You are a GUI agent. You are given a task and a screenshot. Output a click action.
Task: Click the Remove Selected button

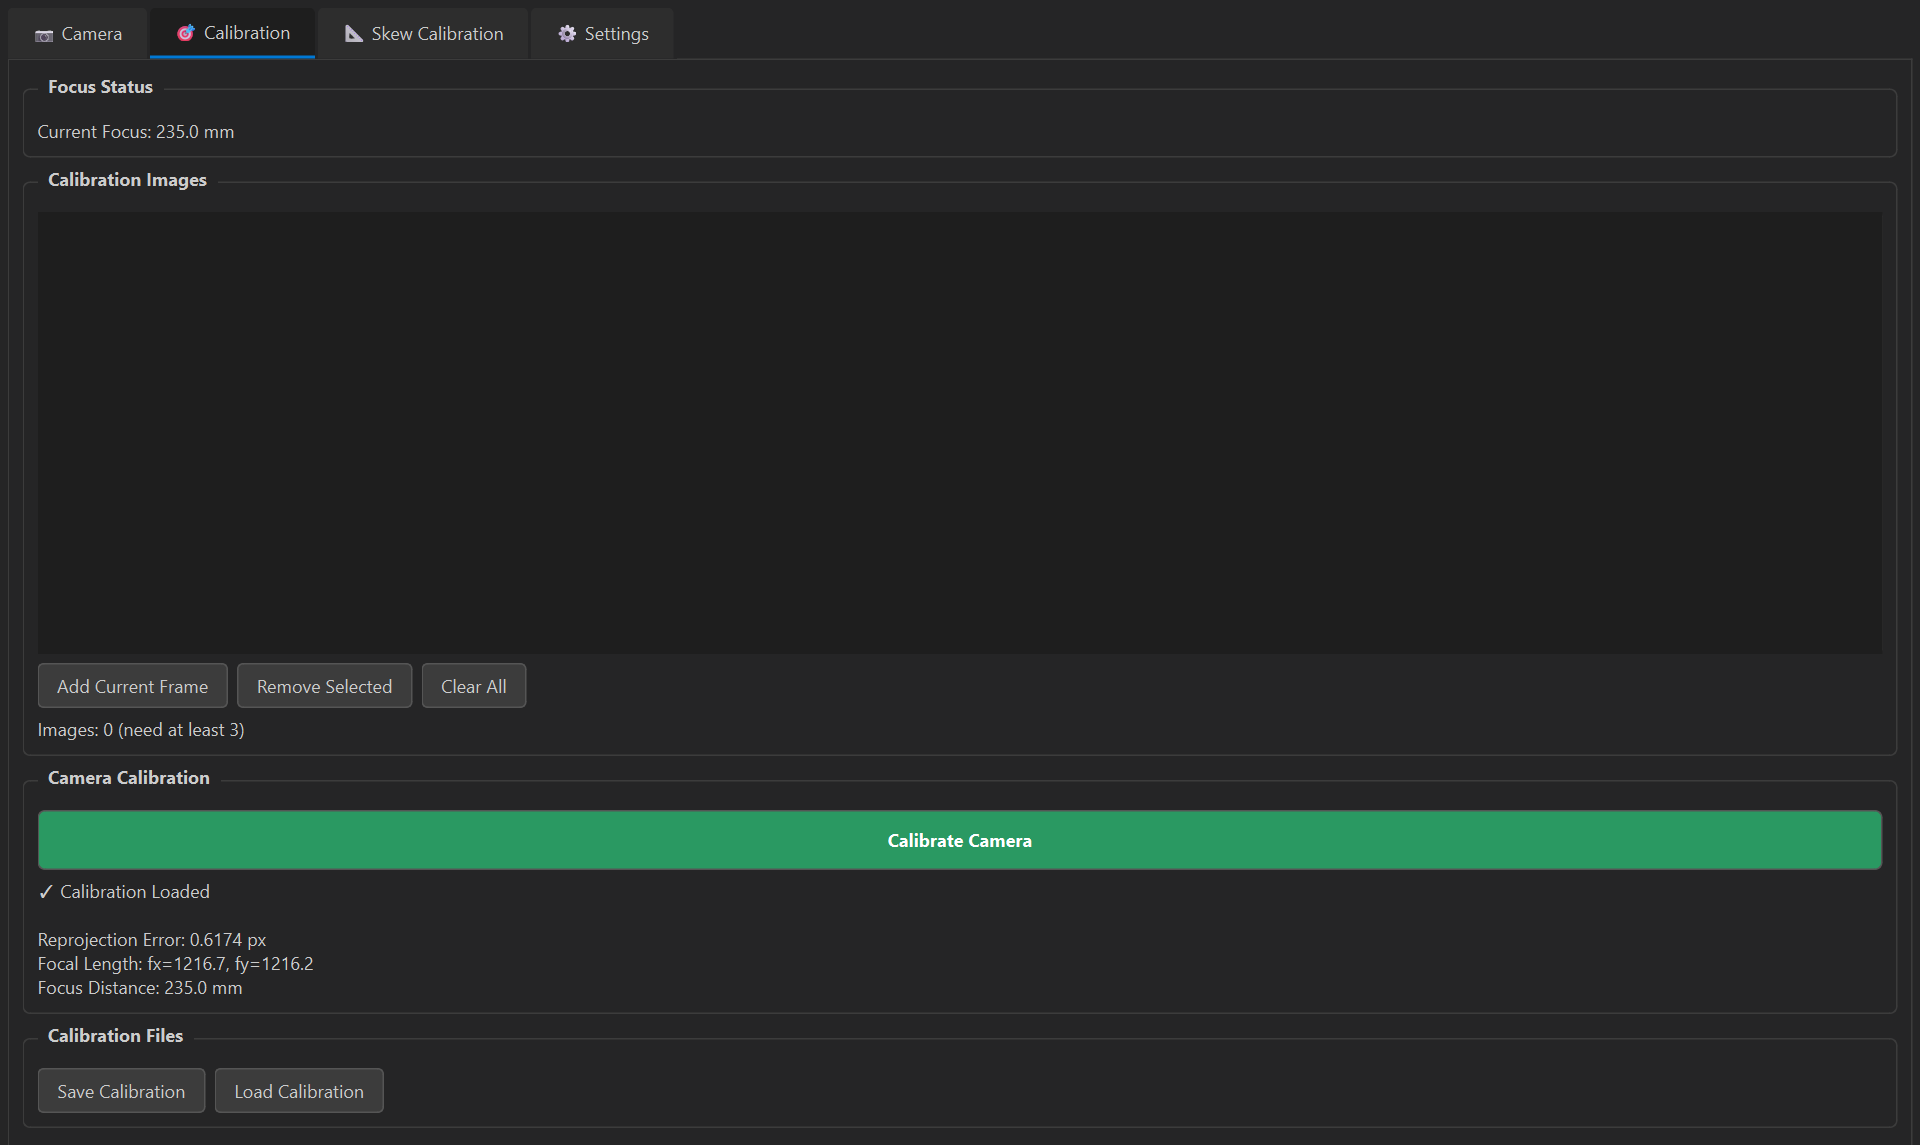[x=324, y=686]
